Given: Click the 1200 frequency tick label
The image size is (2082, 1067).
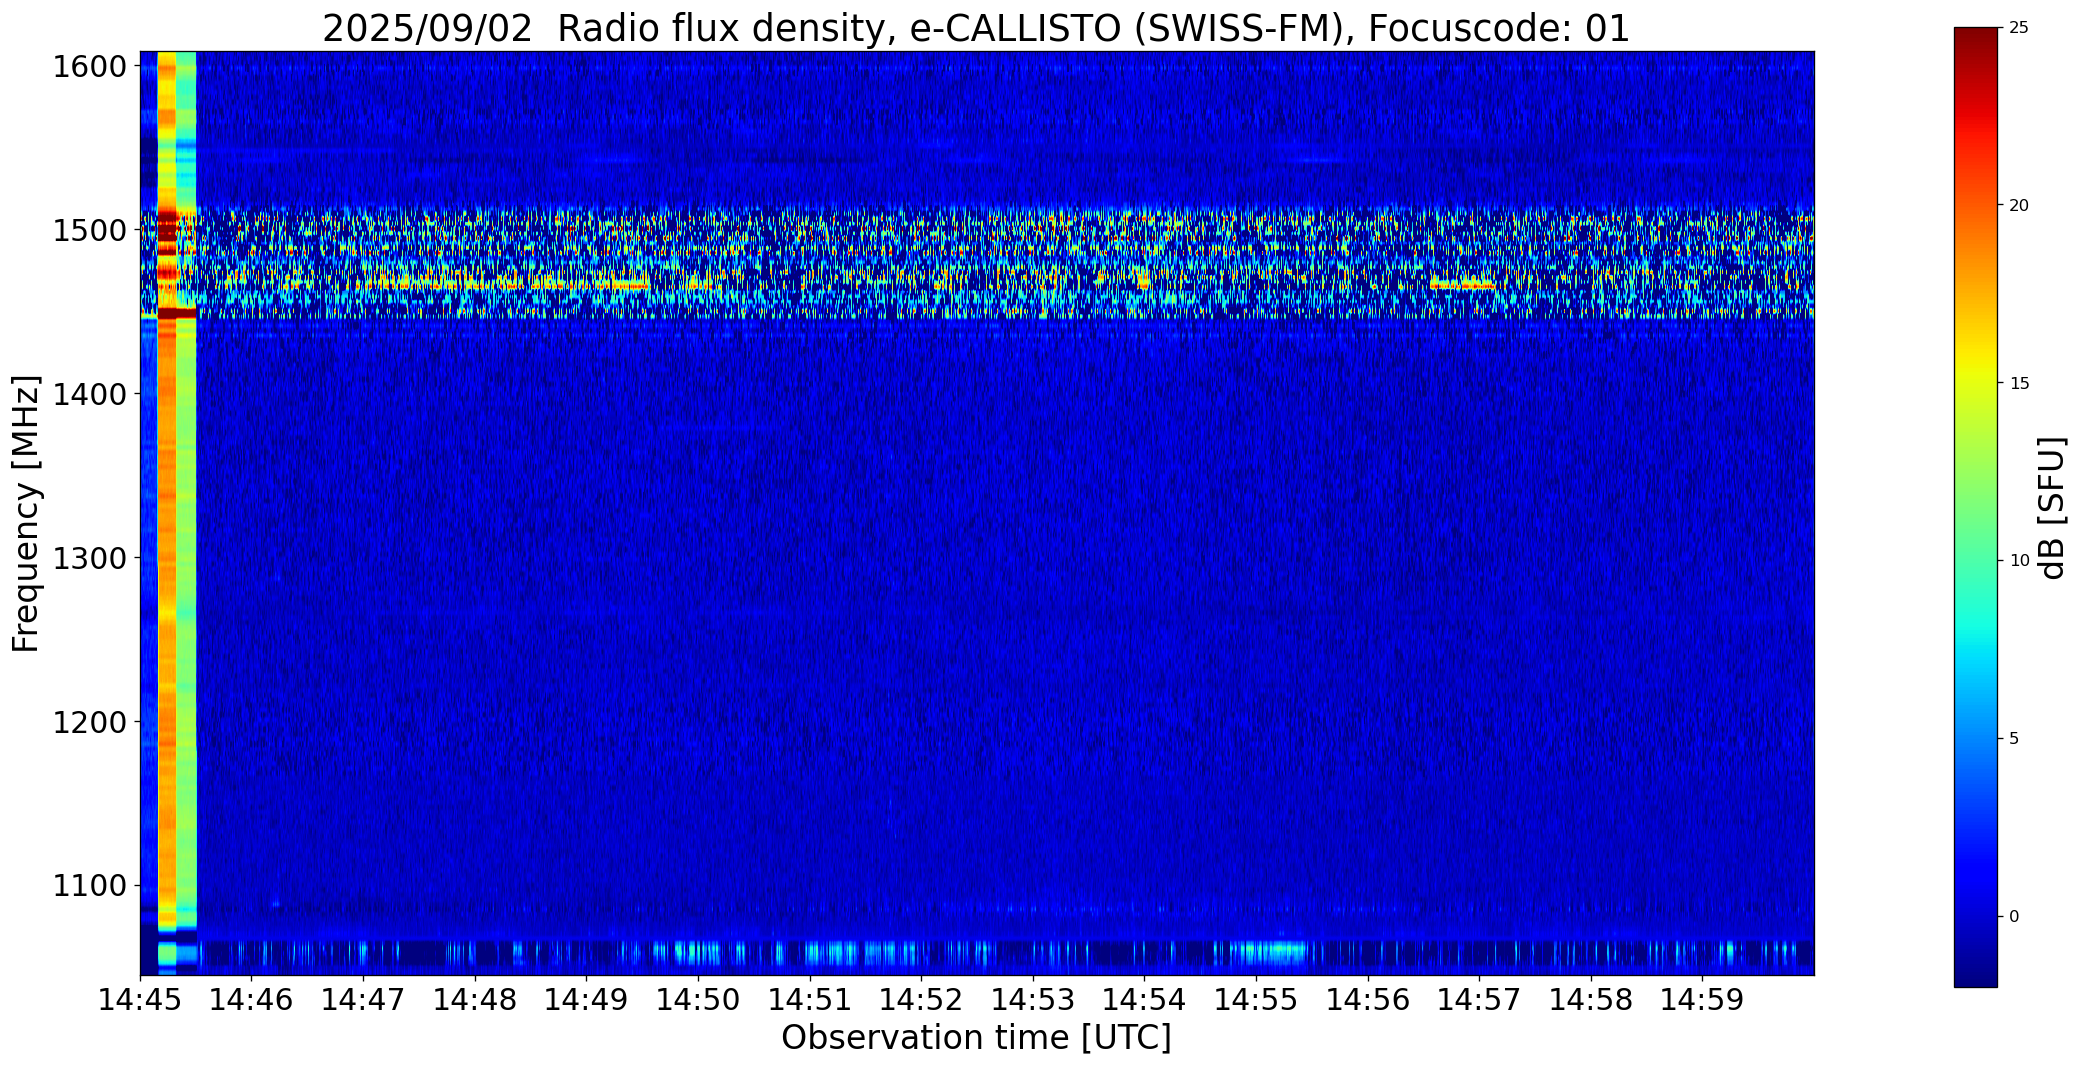Looking at the screenshot, I should pos(89,722).
